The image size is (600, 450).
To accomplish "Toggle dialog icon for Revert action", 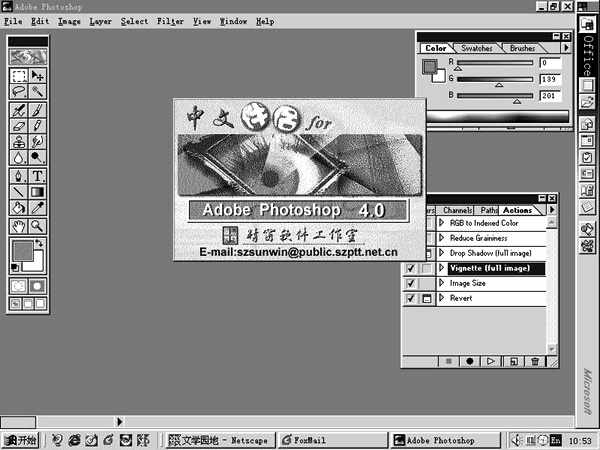I will point(427,298).
